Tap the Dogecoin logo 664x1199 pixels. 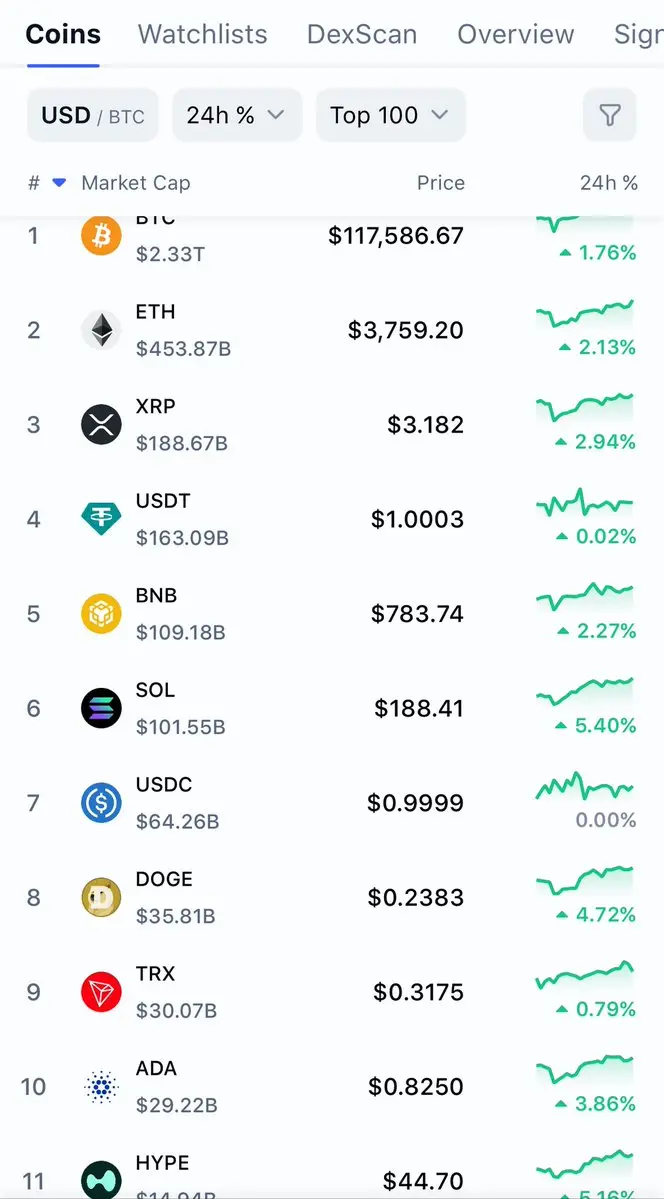(x=101, y=897)
